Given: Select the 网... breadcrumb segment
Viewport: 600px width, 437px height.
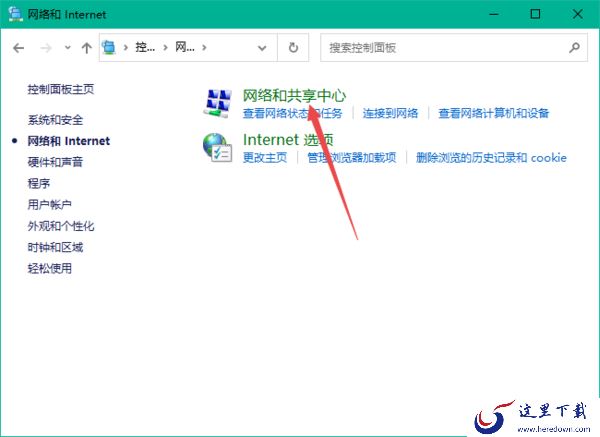Looking at the screenshot, I should (185, 47).
